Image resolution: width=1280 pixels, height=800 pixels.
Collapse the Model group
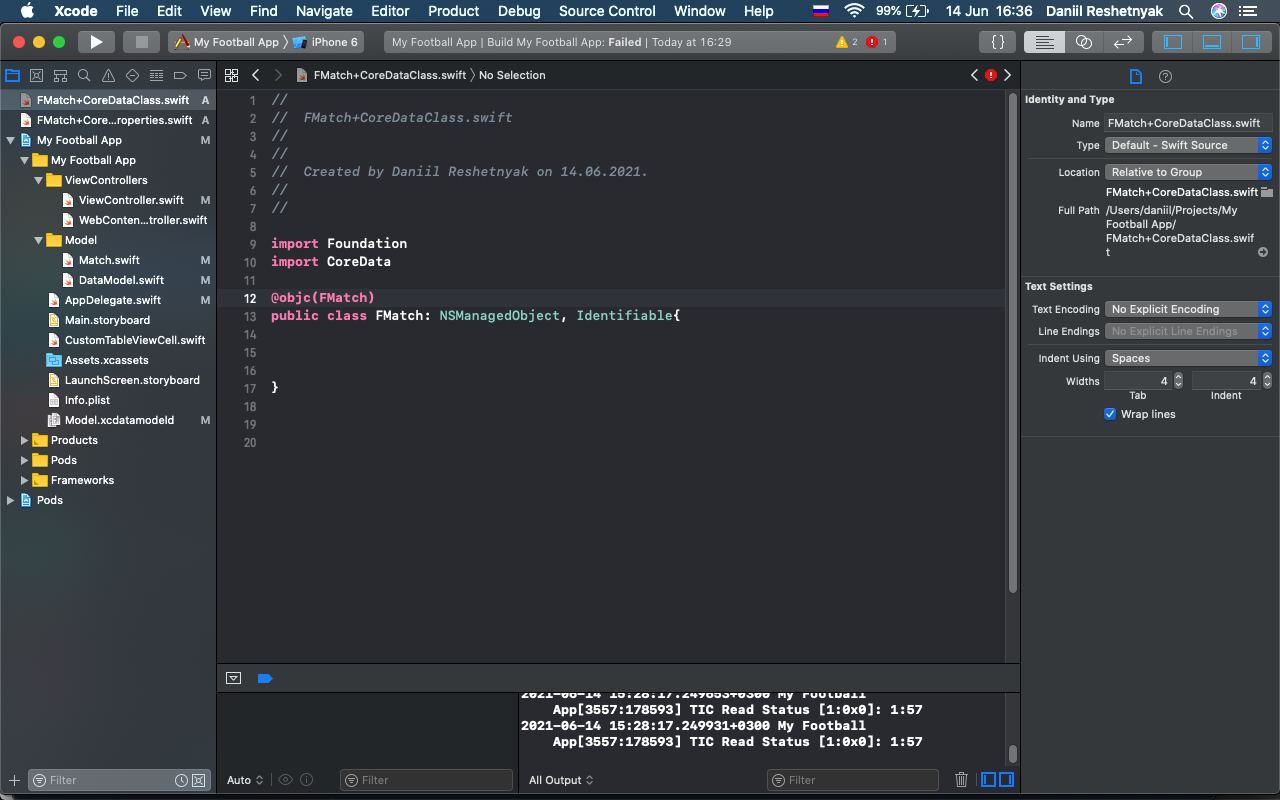point(39,240)
